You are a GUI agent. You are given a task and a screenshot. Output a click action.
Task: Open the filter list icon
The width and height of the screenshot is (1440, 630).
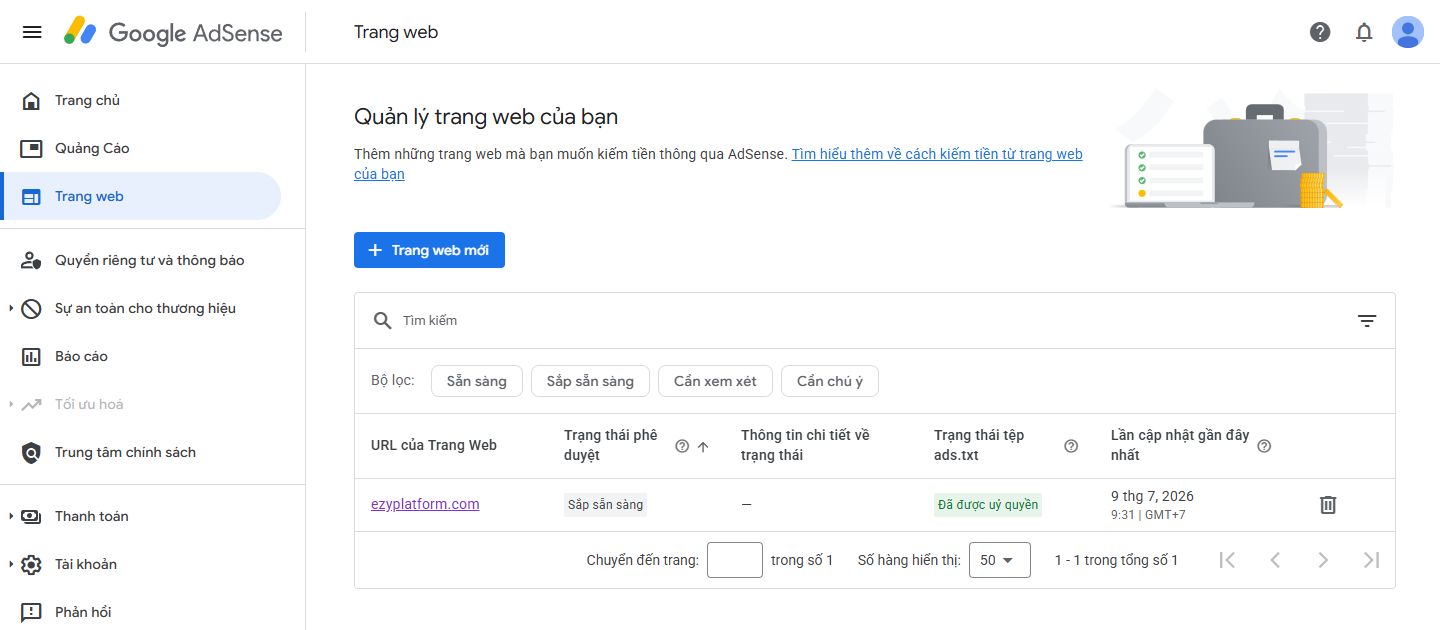1367,320
